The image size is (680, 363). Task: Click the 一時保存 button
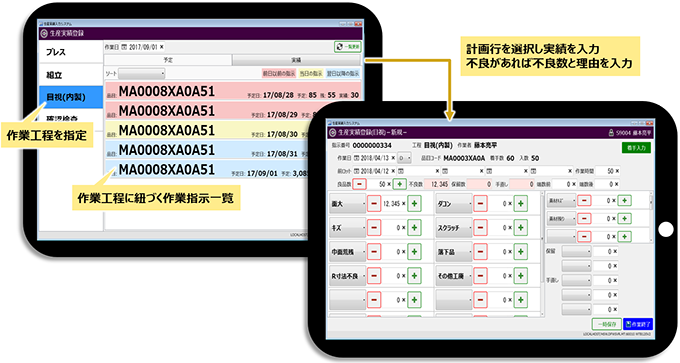point(607,324)
